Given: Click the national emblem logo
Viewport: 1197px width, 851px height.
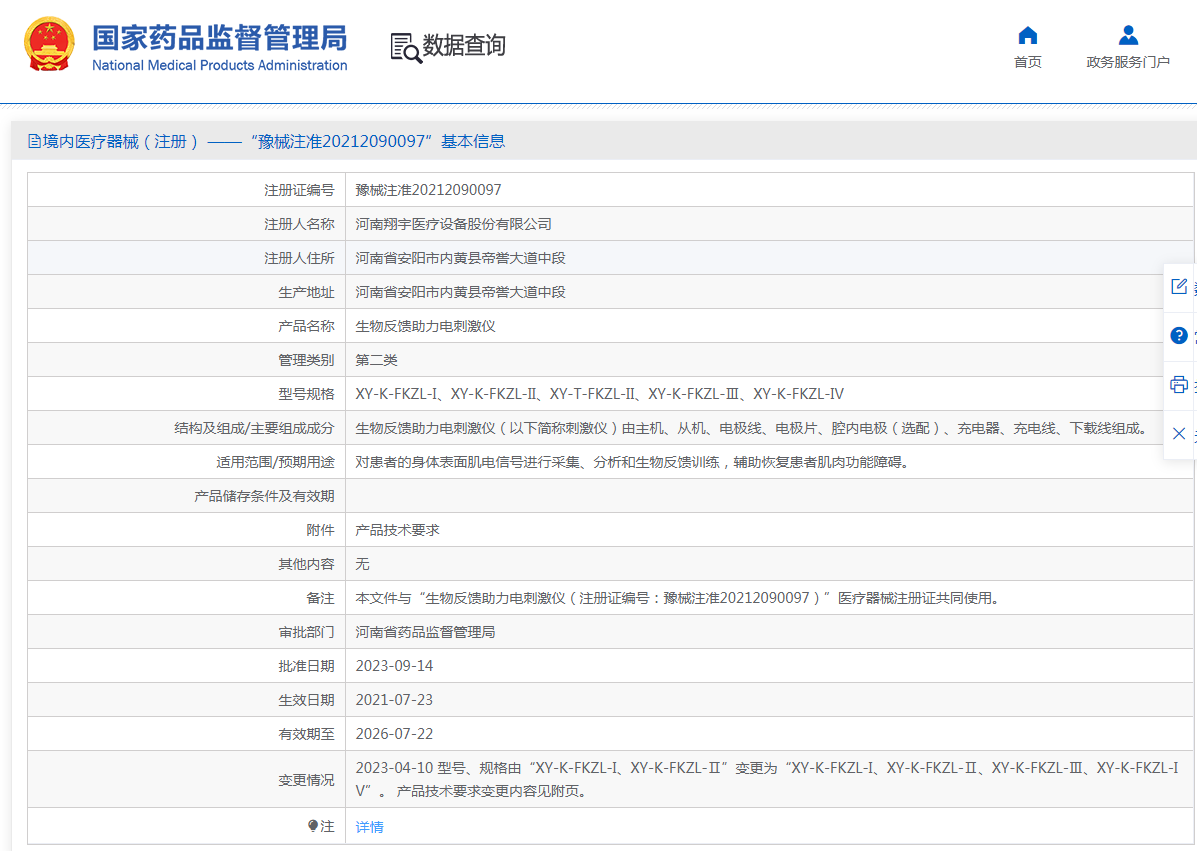Looking at the screenshot, I should (x=50, y=44).
